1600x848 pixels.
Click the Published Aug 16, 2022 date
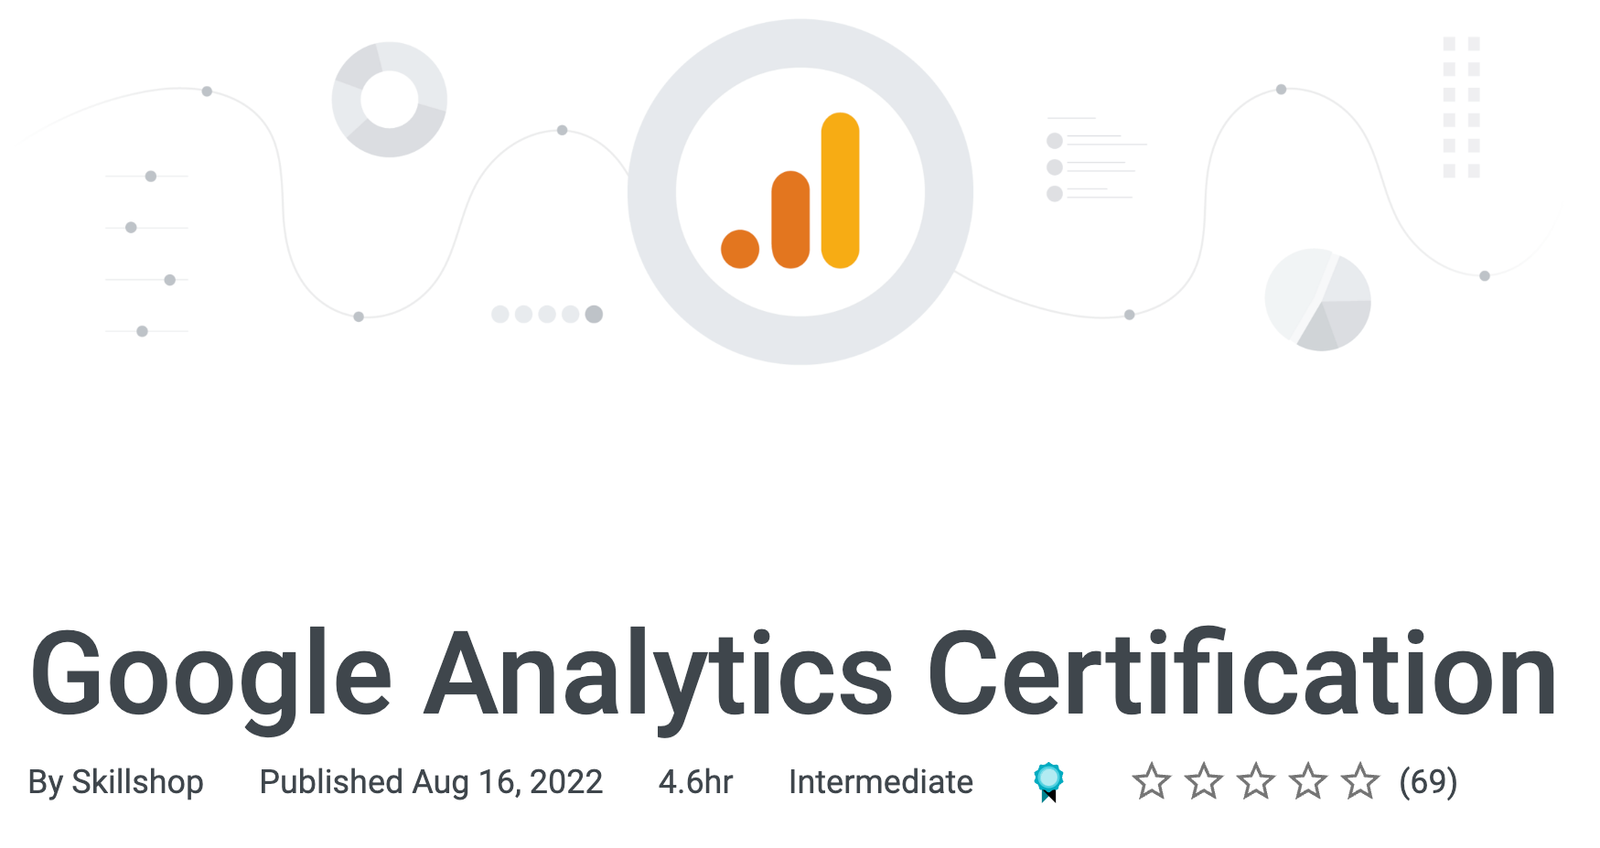(x=431, y=781)
